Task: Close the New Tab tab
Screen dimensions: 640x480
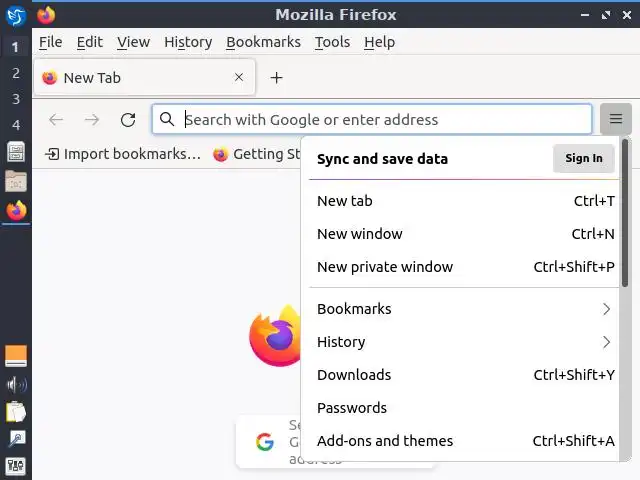Action: coord(239,77)
